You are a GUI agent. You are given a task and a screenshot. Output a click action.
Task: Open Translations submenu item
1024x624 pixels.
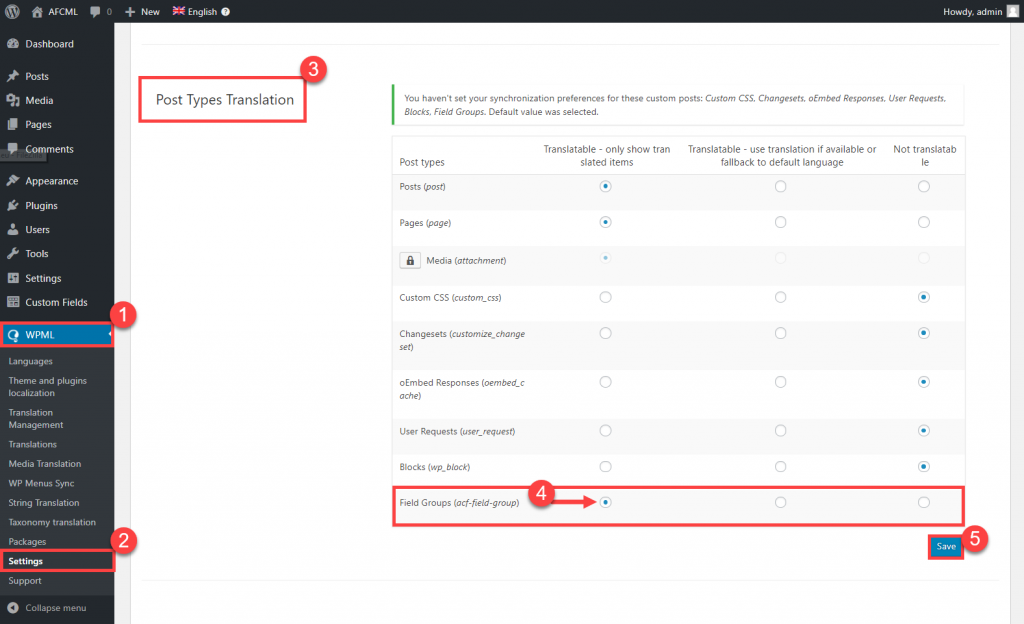(33, 445)
